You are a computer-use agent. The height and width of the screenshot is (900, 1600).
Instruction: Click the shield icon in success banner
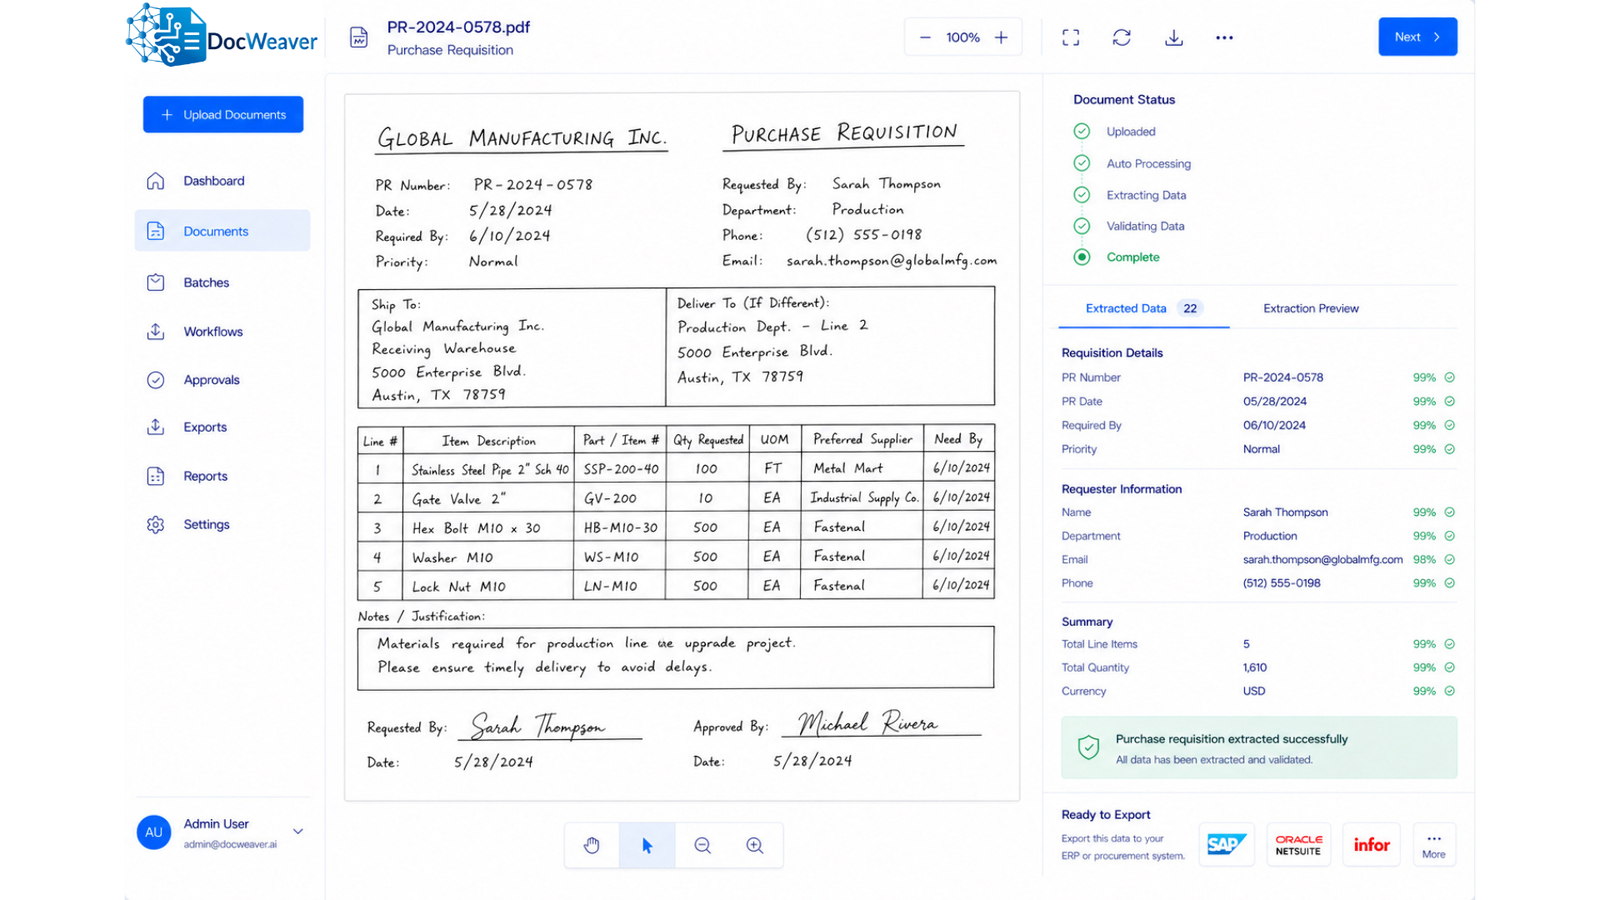[x=1088, y=747]
